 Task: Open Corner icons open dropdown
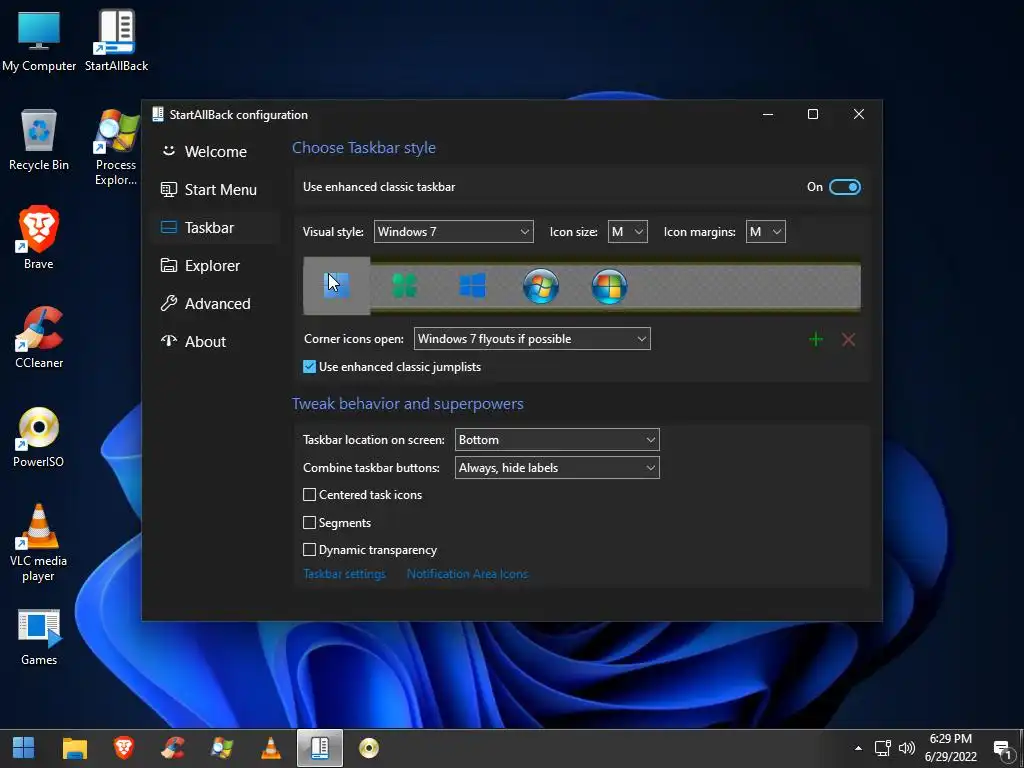532,339
